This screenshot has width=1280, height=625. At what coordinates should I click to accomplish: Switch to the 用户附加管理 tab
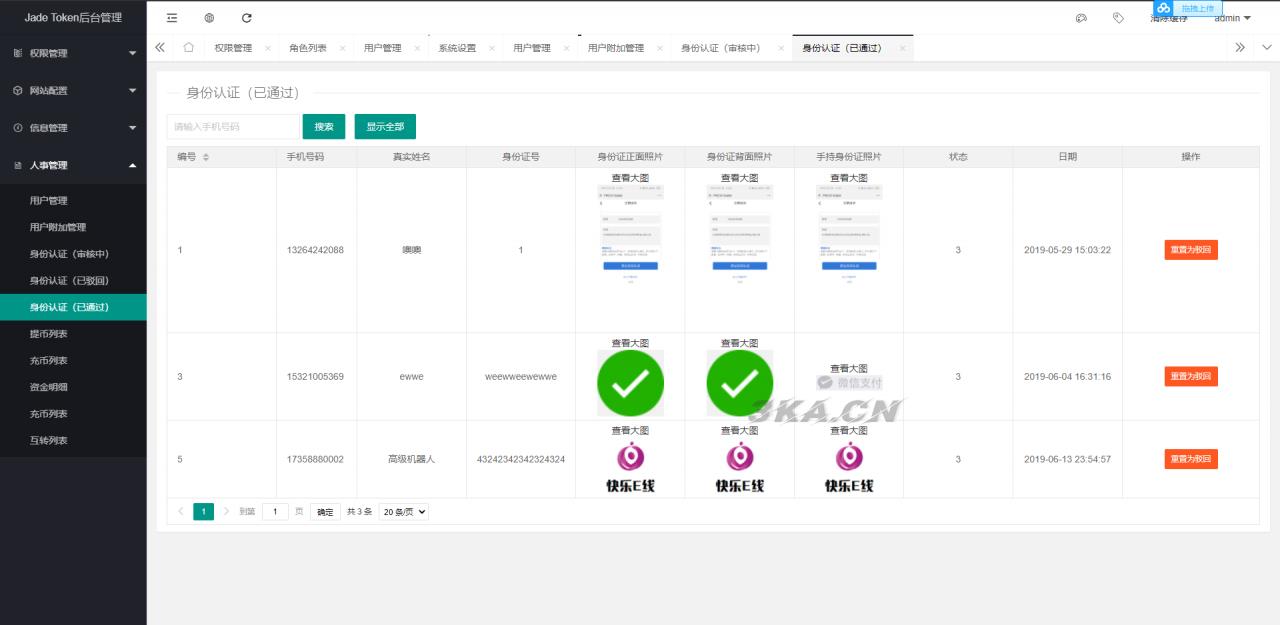click(616, 48)
